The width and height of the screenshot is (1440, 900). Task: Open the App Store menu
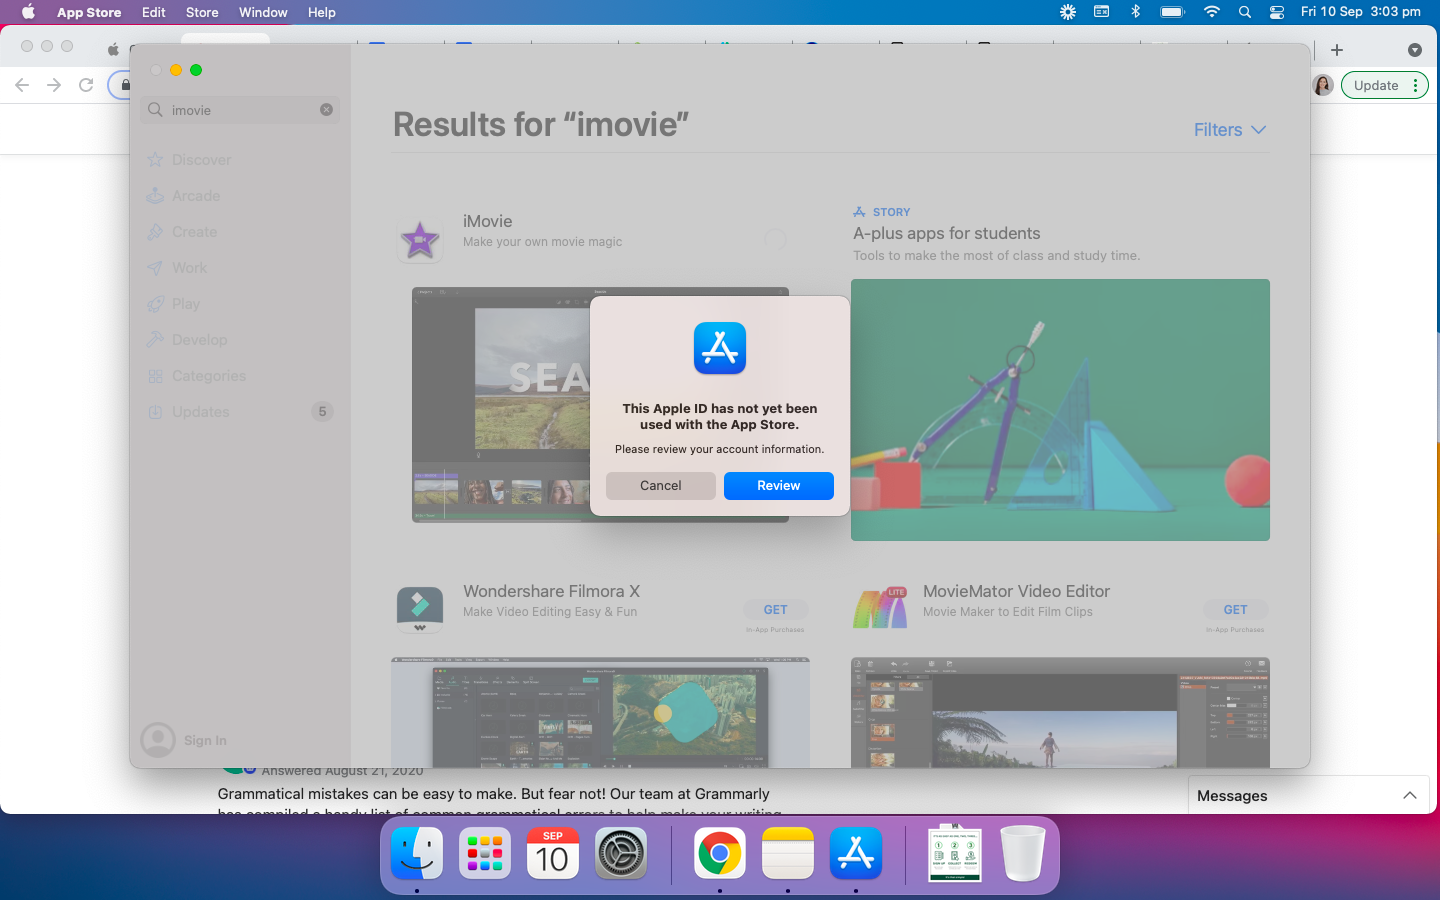pyautogui.click(x=89, y=12)
